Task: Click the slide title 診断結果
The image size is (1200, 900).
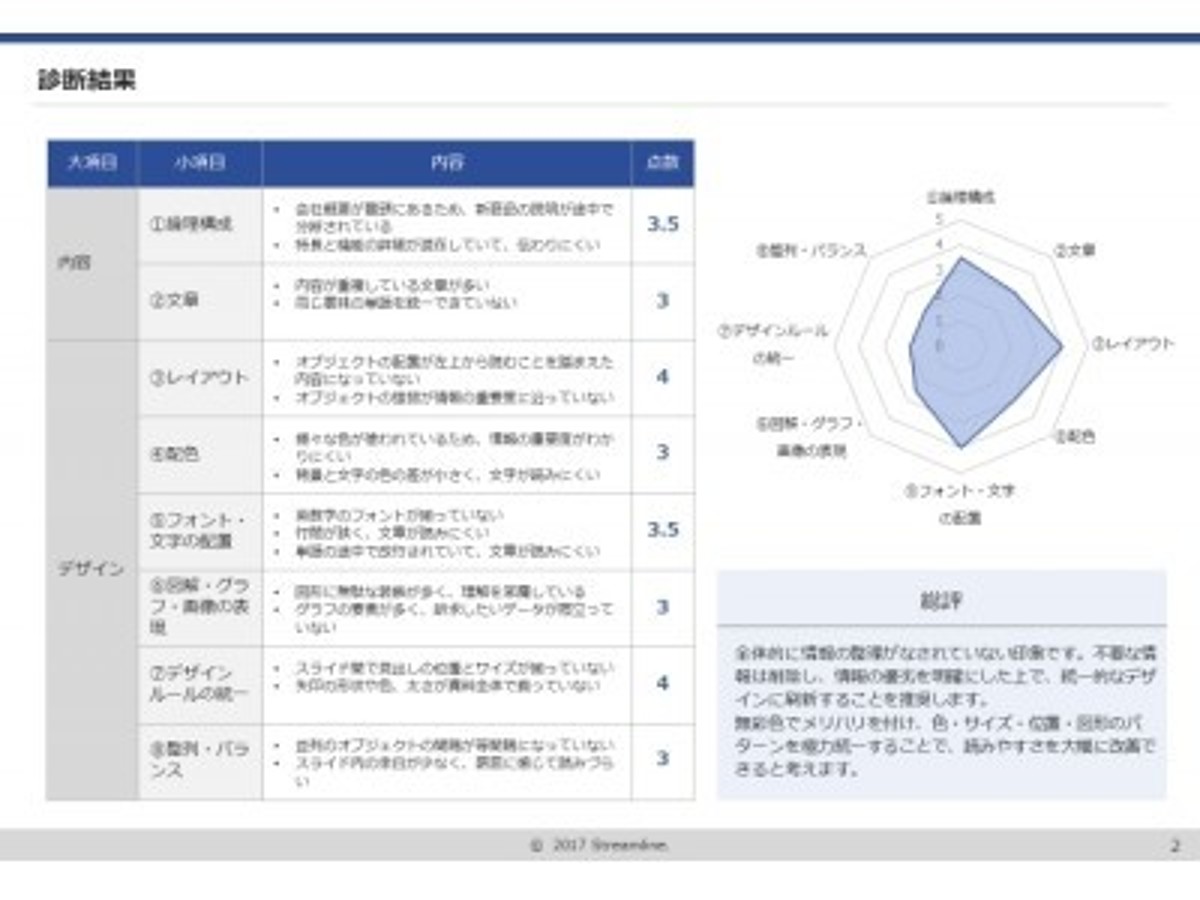Action: click(x=87, y=81)
